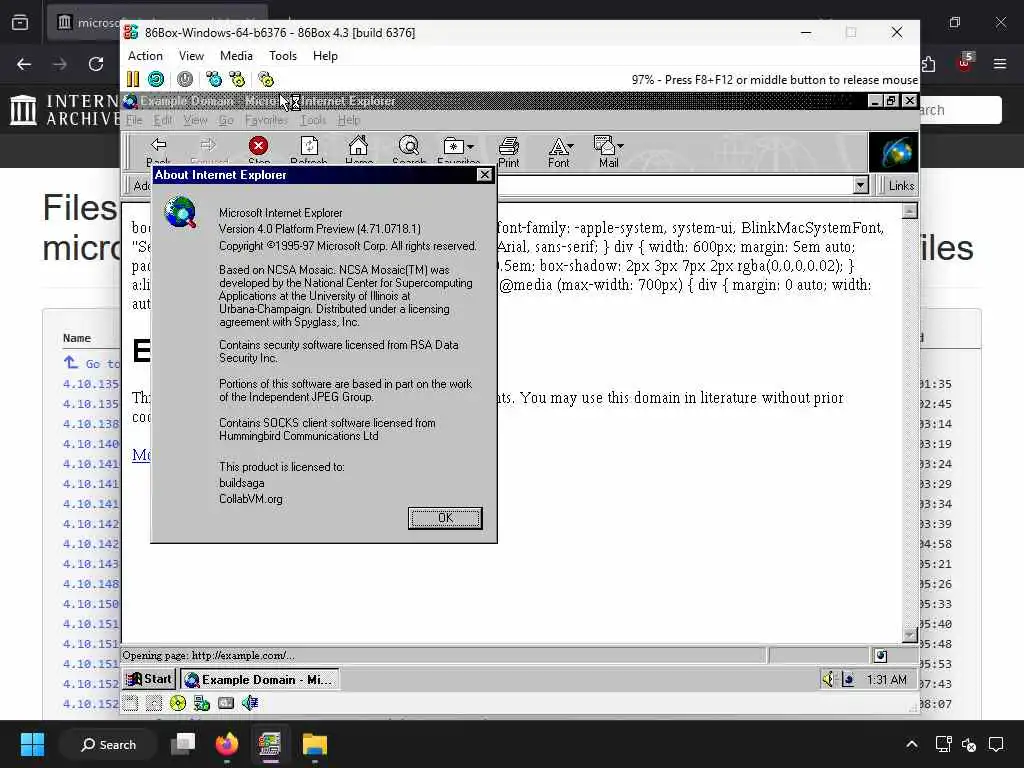Click Example Domain taskbar button in Windows 95
The image size is (1024, 768).
[259, 679]
